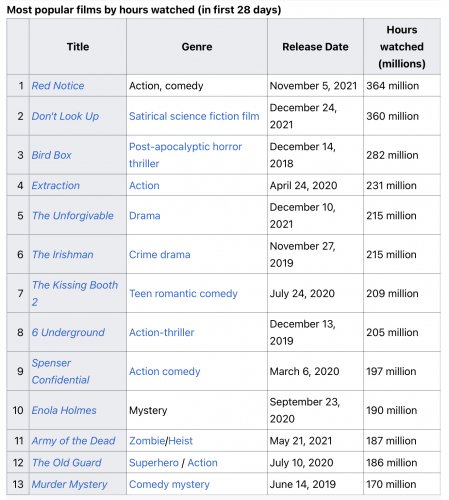Click Action link in The Old Guard row
Image resolution: width=449 pixels, height=500 pixels.
(202, 463)
